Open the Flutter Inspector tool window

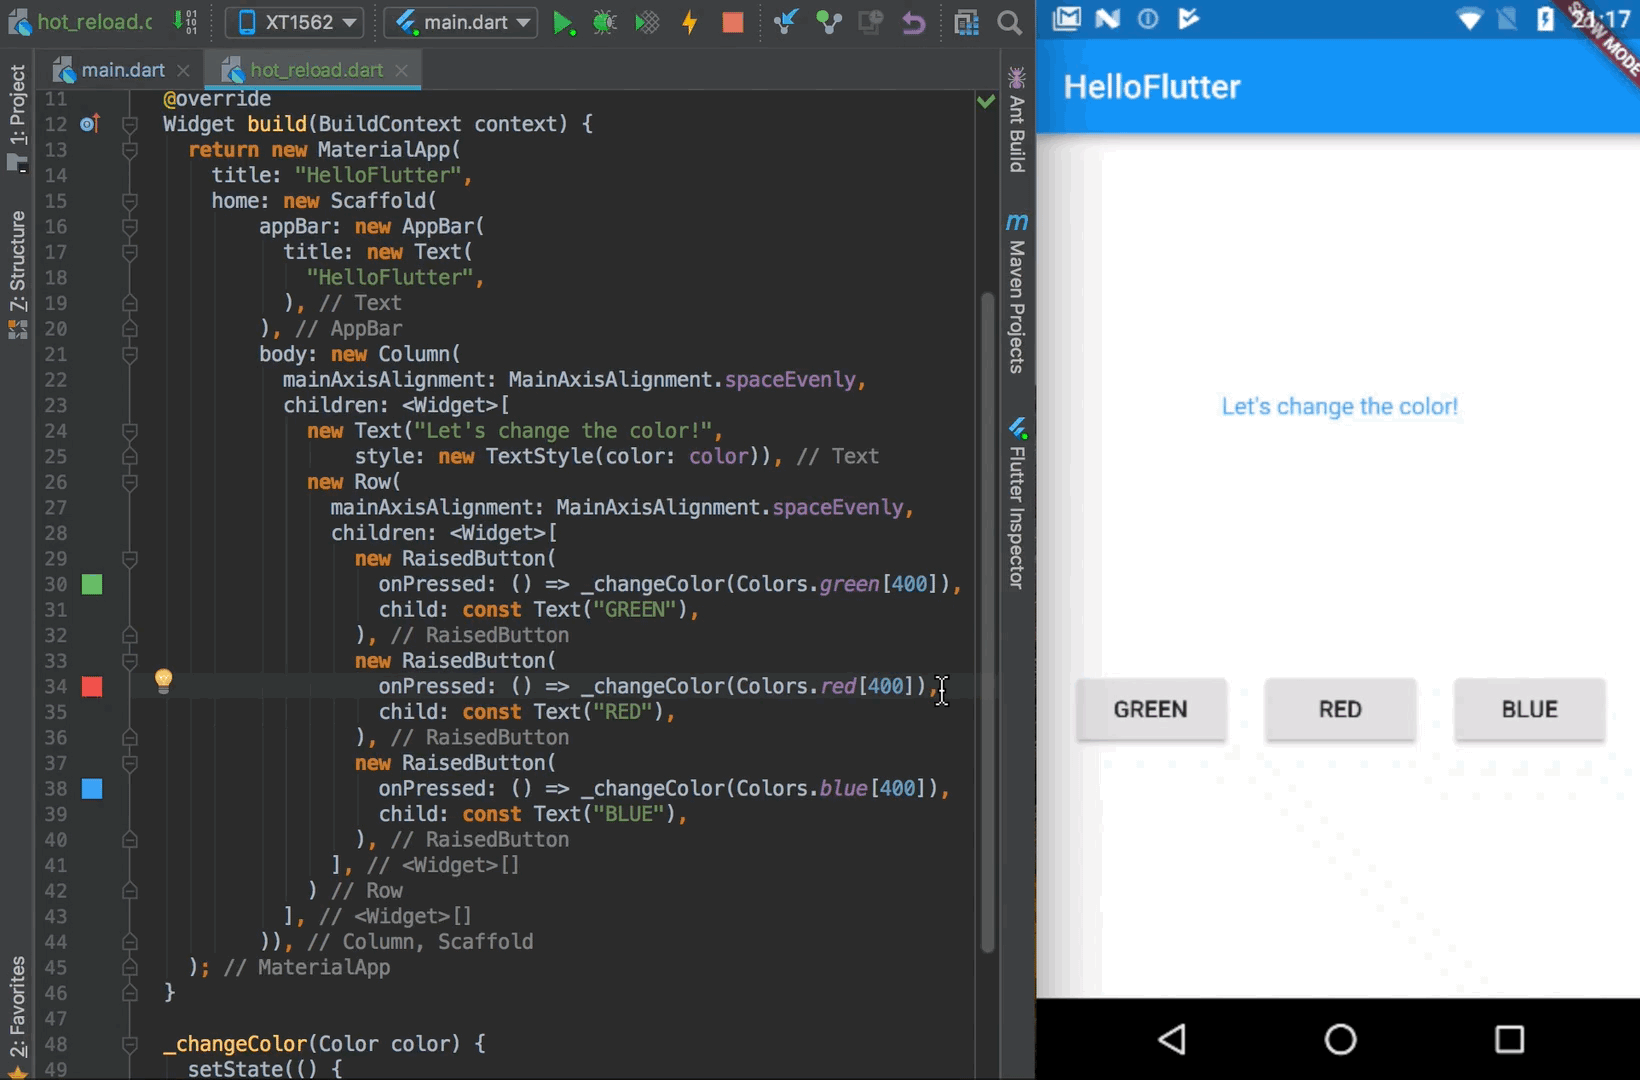click(1017, 500)
